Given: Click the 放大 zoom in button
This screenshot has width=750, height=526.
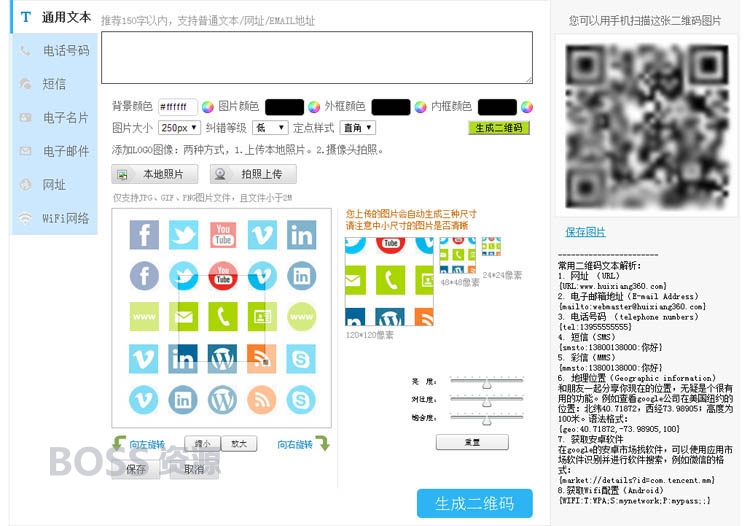Looking at the screenshot, I should (239, 443).
